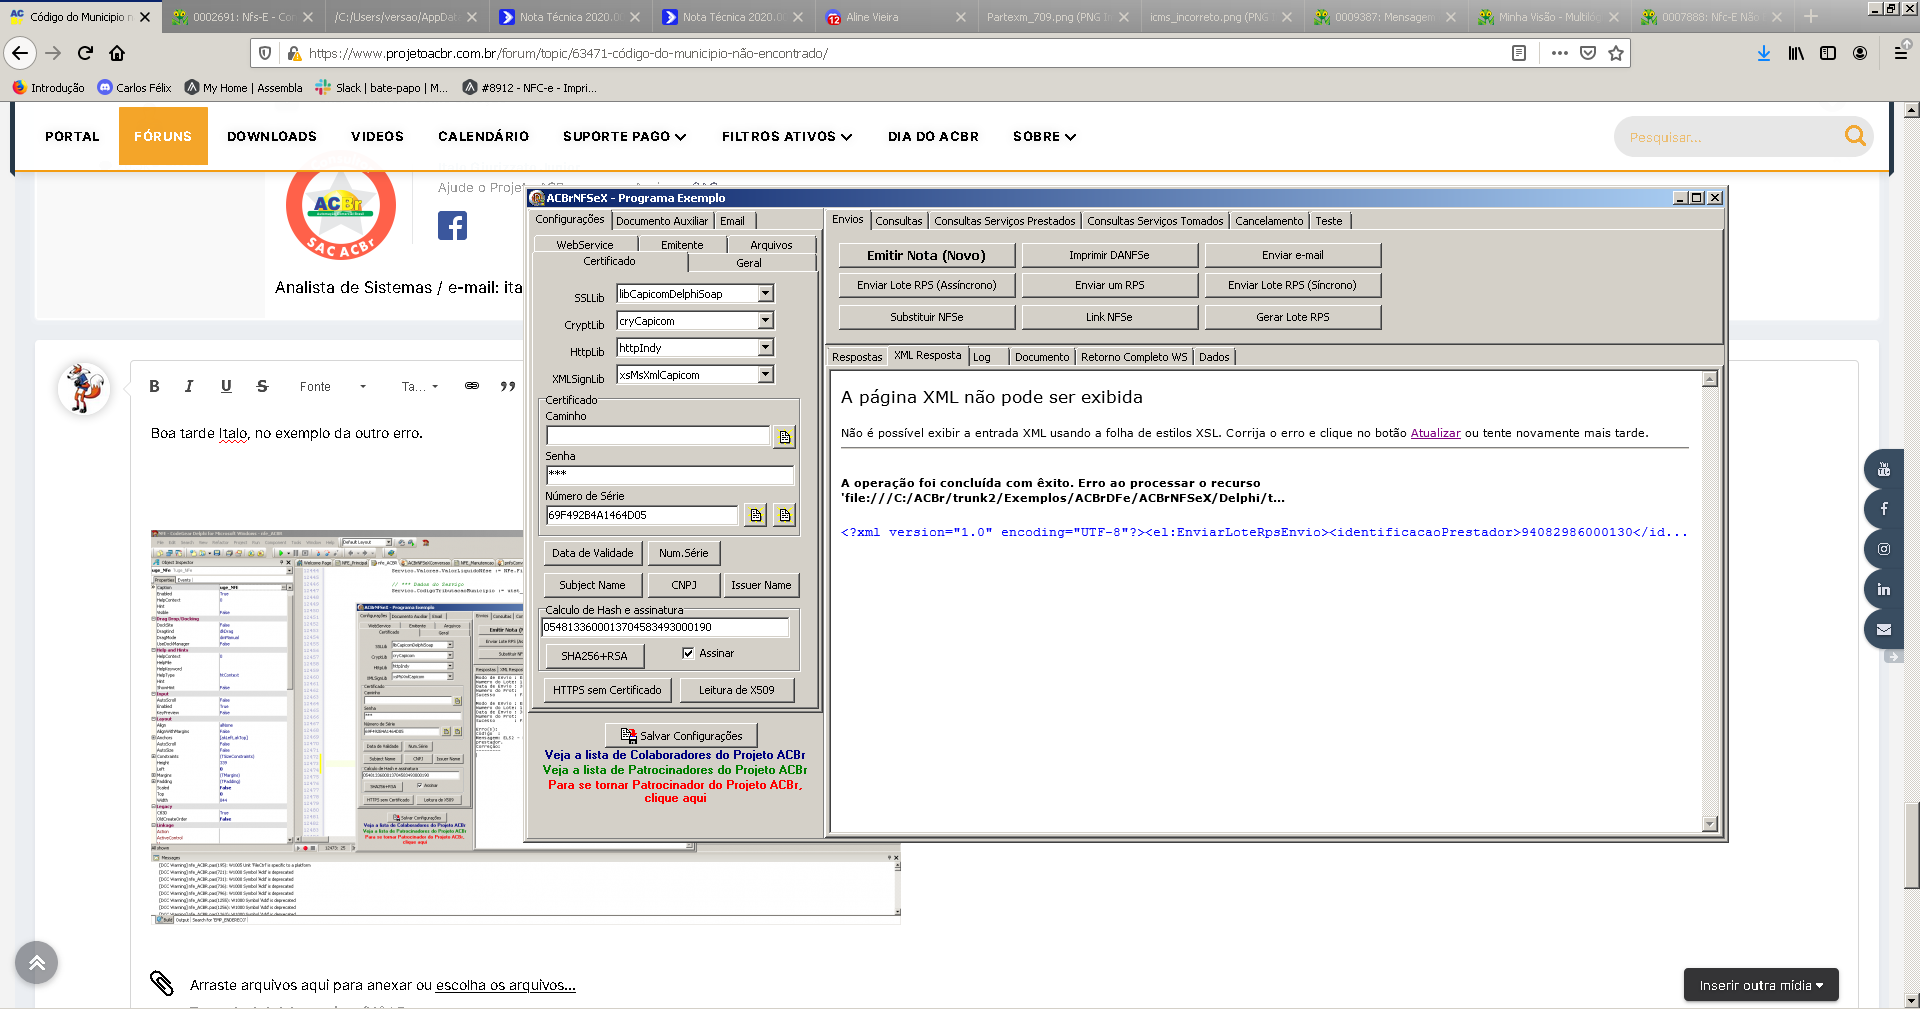This screenshot has width=1920, height=1010.
Task: Click the back-to-top arrow button
Action: [37, 963]
